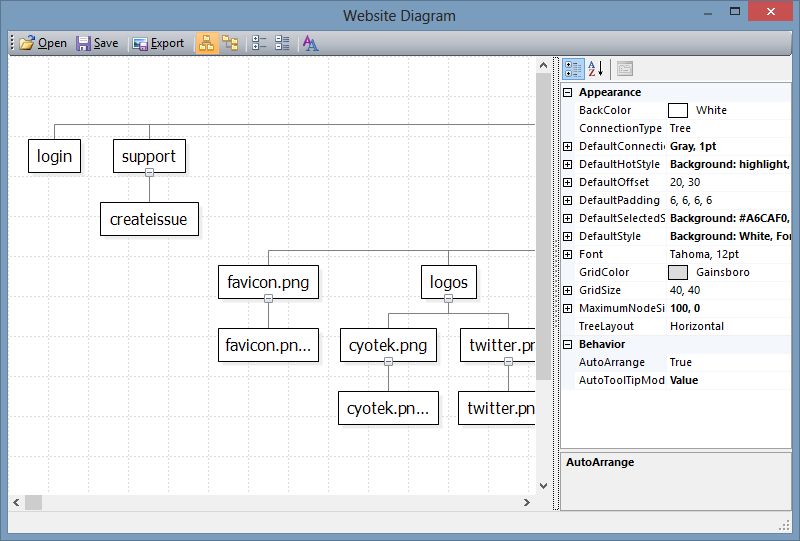This screenshot has width=800, height=541.
Task: Expand the DefaultConnection property
Action: pos(567,146)
